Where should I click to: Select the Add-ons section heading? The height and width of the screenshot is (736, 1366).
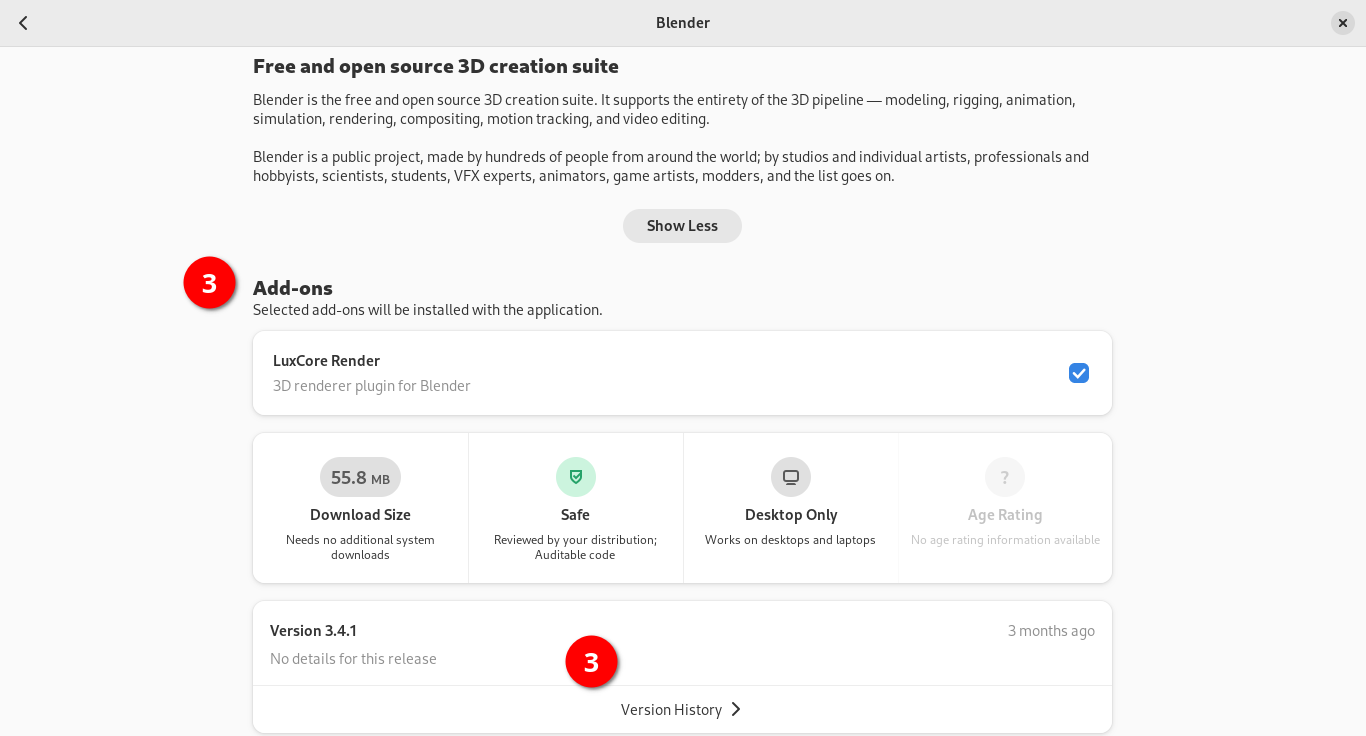(x=293, y=288)
